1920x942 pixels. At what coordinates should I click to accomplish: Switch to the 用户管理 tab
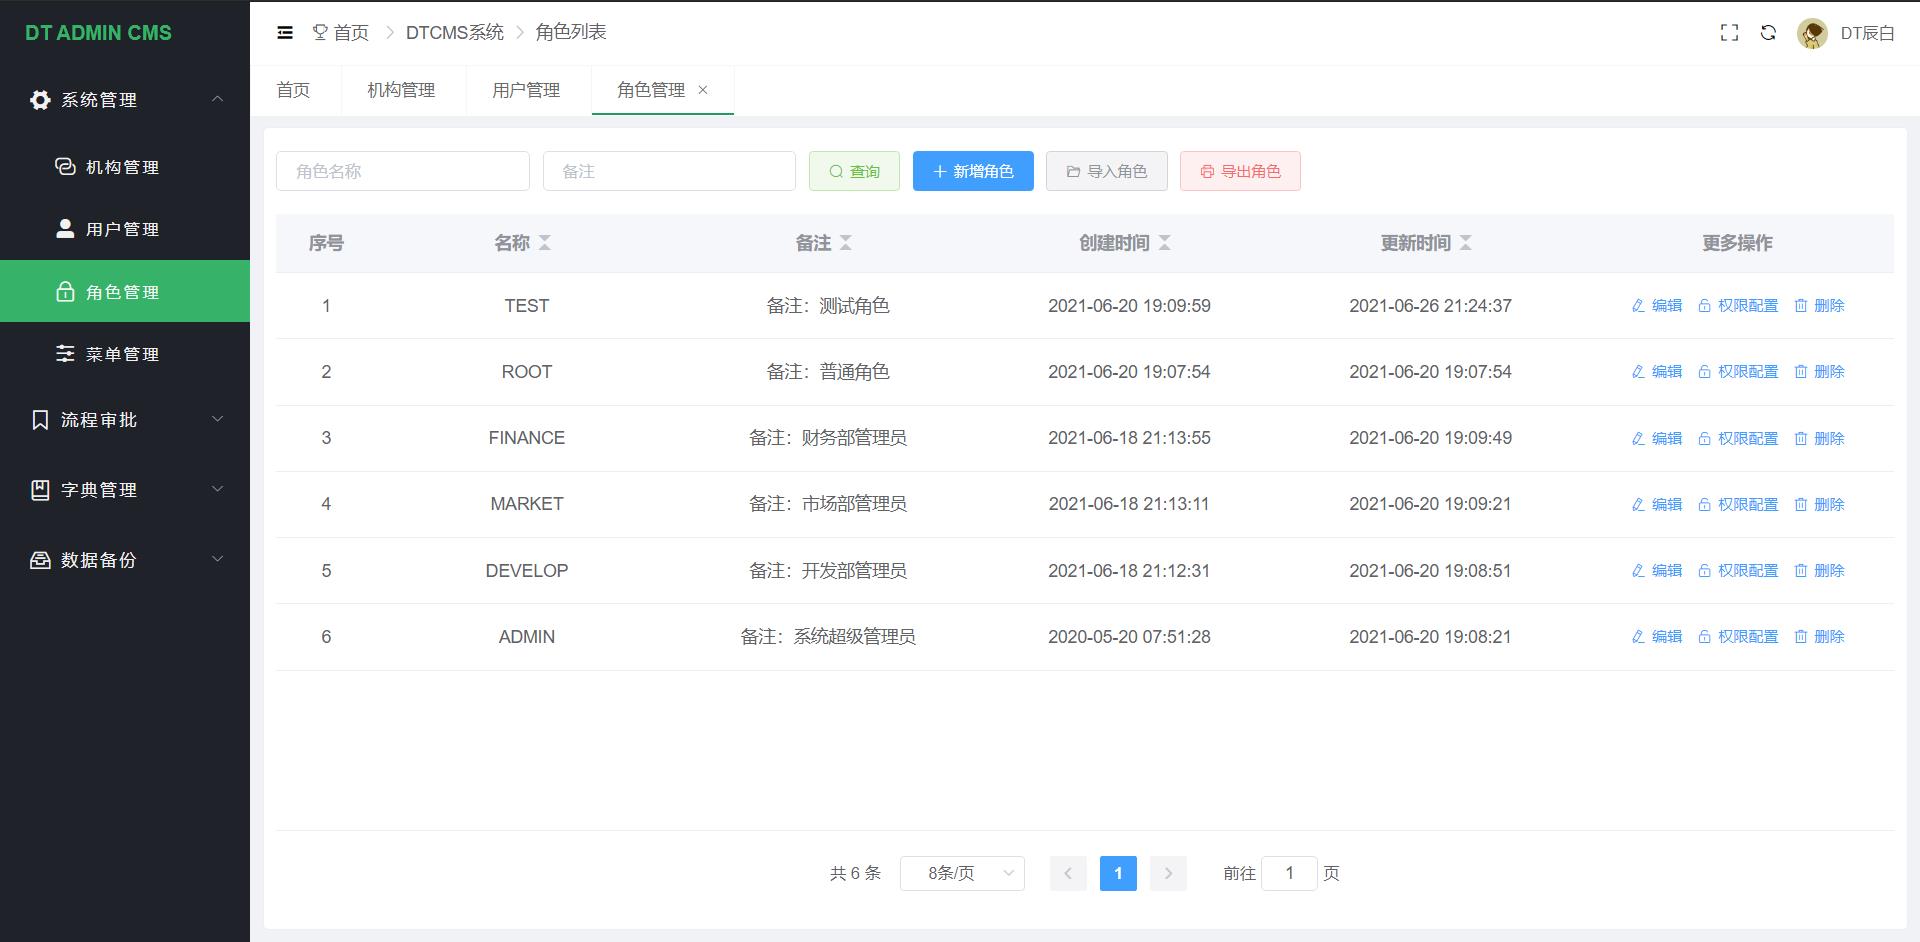tap(526, 90)
